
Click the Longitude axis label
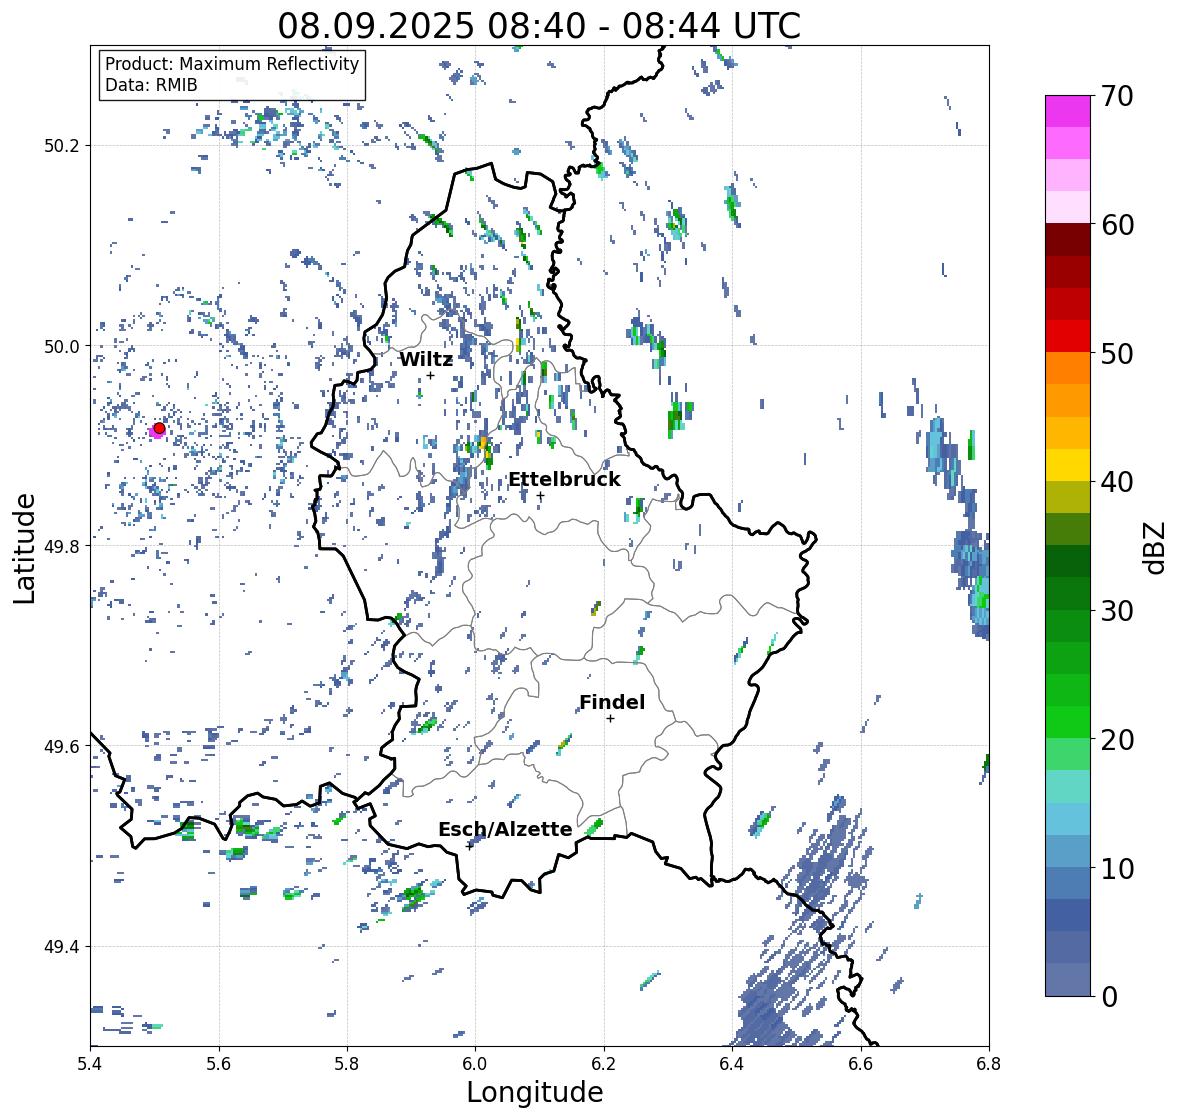coord(535,1092)
